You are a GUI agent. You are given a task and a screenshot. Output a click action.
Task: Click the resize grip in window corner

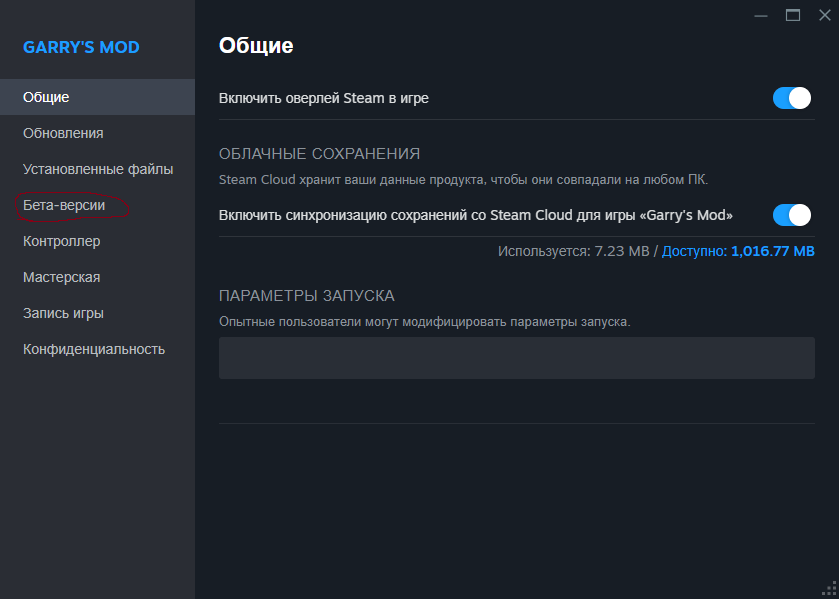829,589
